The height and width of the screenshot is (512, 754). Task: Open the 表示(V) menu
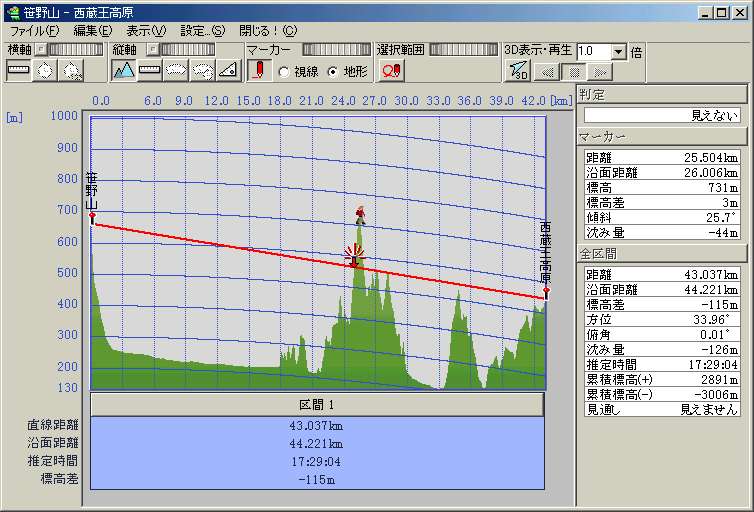tap(146, 31)
